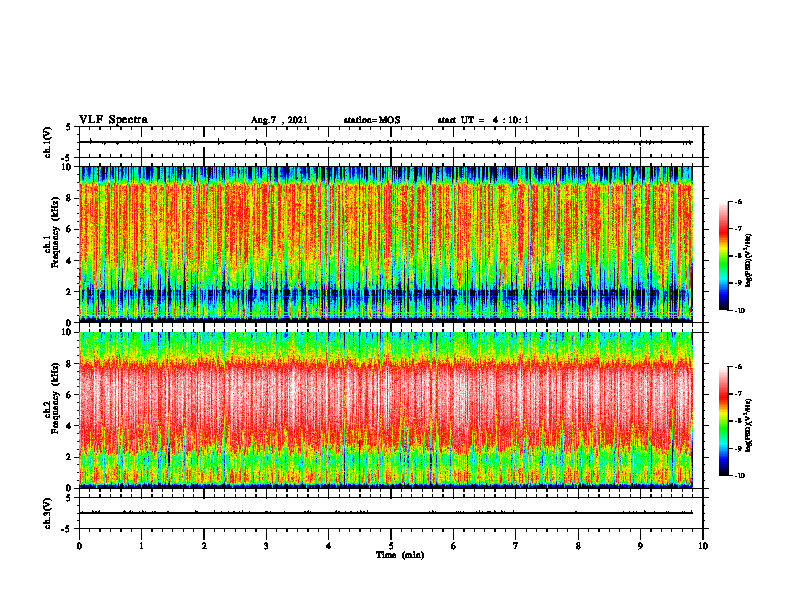Click the "3" tick on time axis

pos(266,546)
